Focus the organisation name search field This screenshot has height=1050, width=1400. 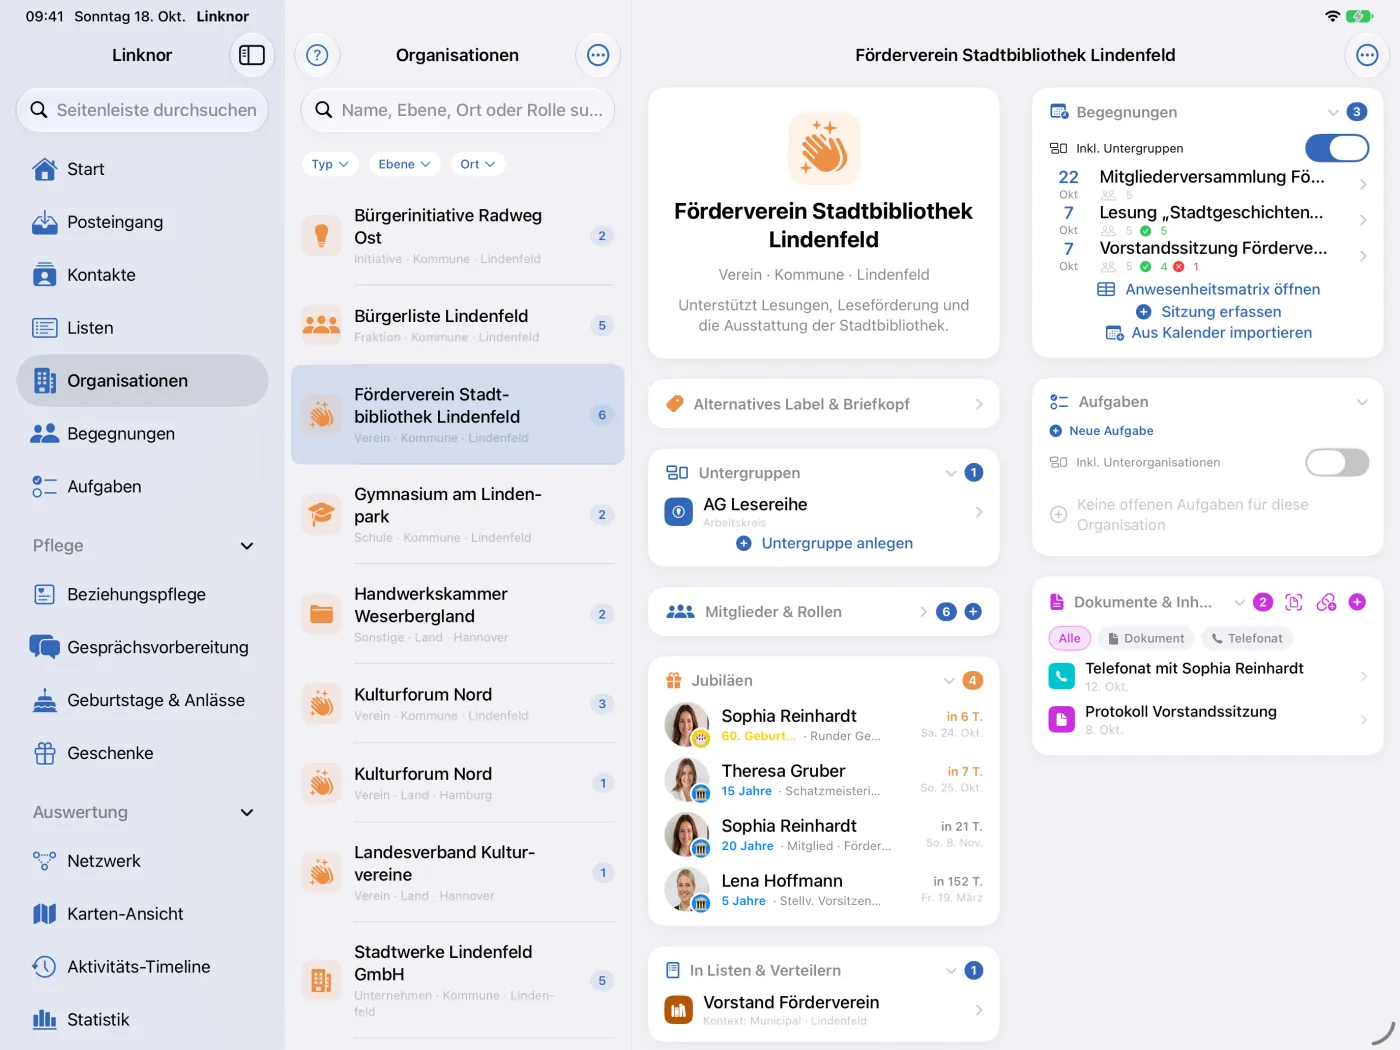458,110
